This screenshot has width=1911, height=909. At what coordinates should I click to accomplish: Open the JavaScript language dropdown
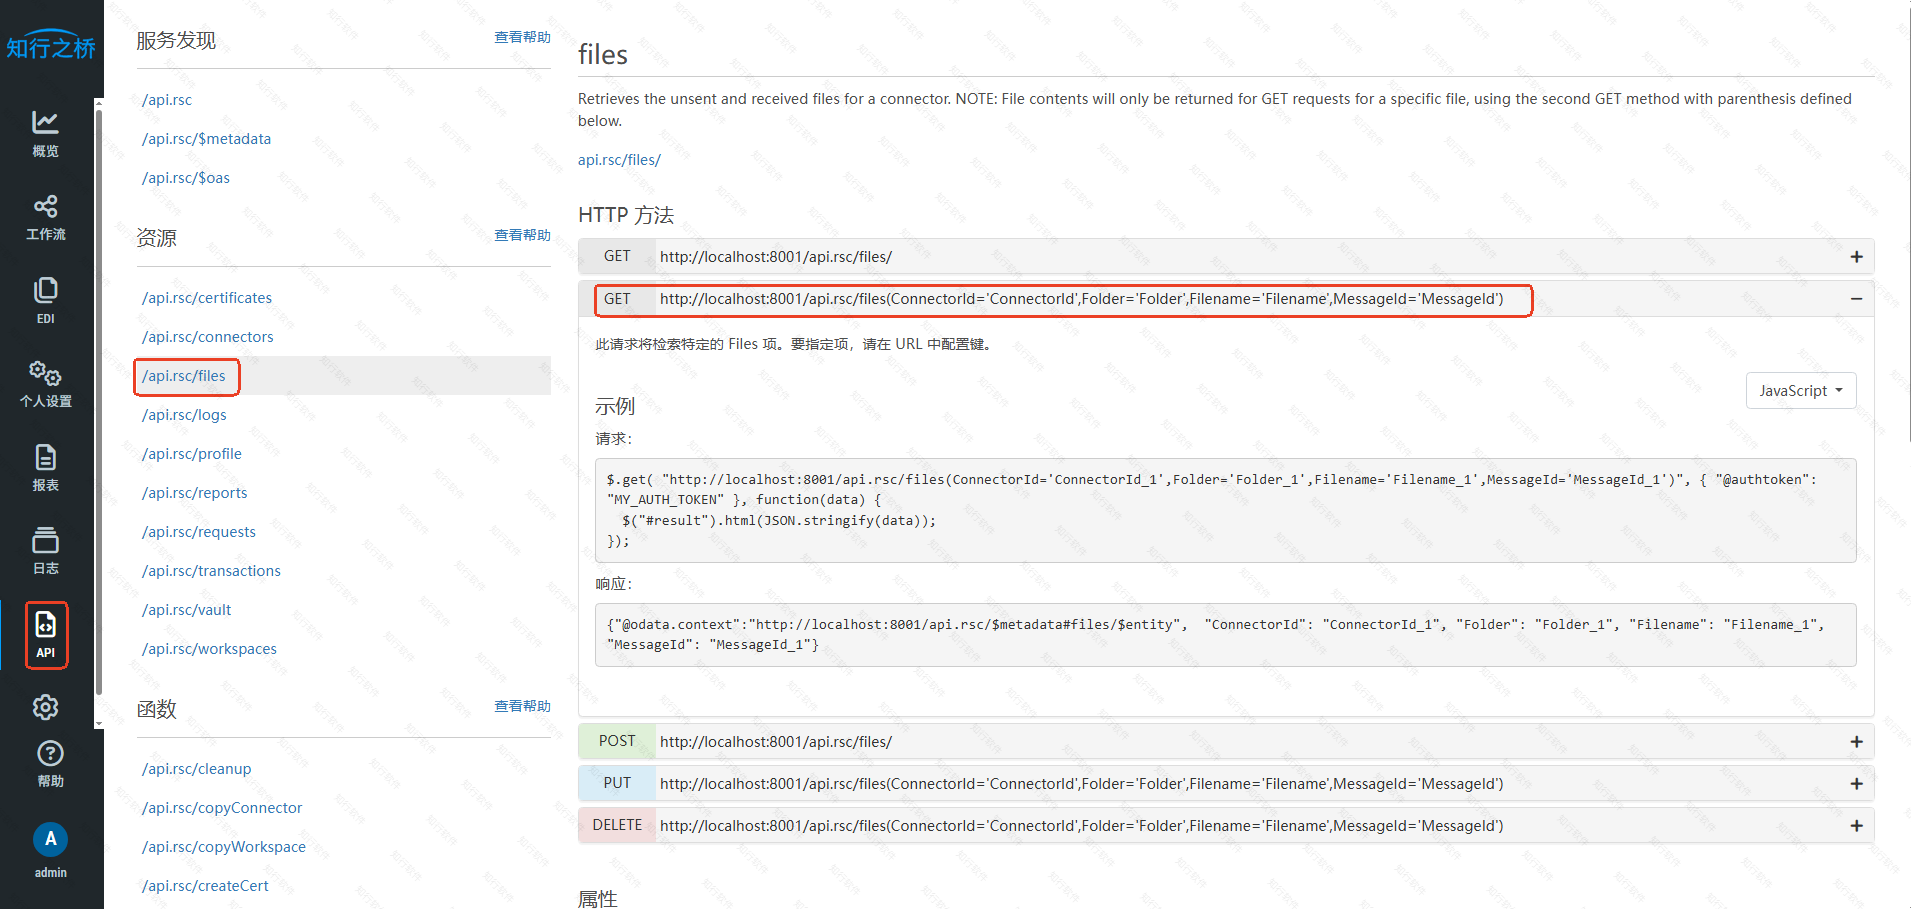pyautogui.click(x=1800, y=391)
